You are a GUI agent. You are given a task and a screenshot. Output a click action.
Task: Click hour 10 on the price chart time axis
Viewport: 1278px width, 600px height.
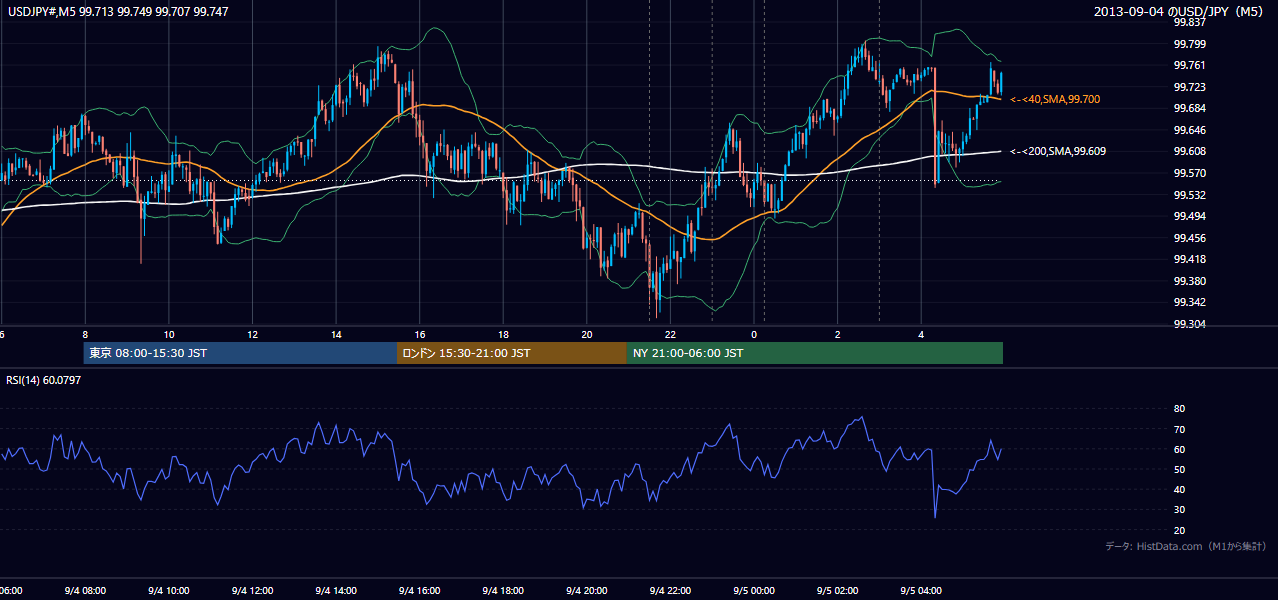tap(169, 335)
